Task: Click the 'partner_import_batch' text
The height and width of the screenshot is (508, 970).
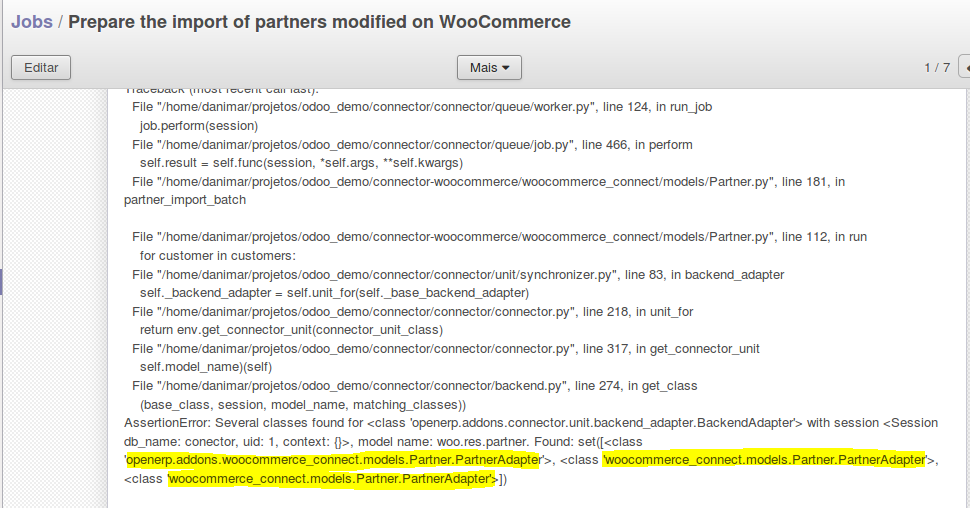Action: click(x=185, y=200)
